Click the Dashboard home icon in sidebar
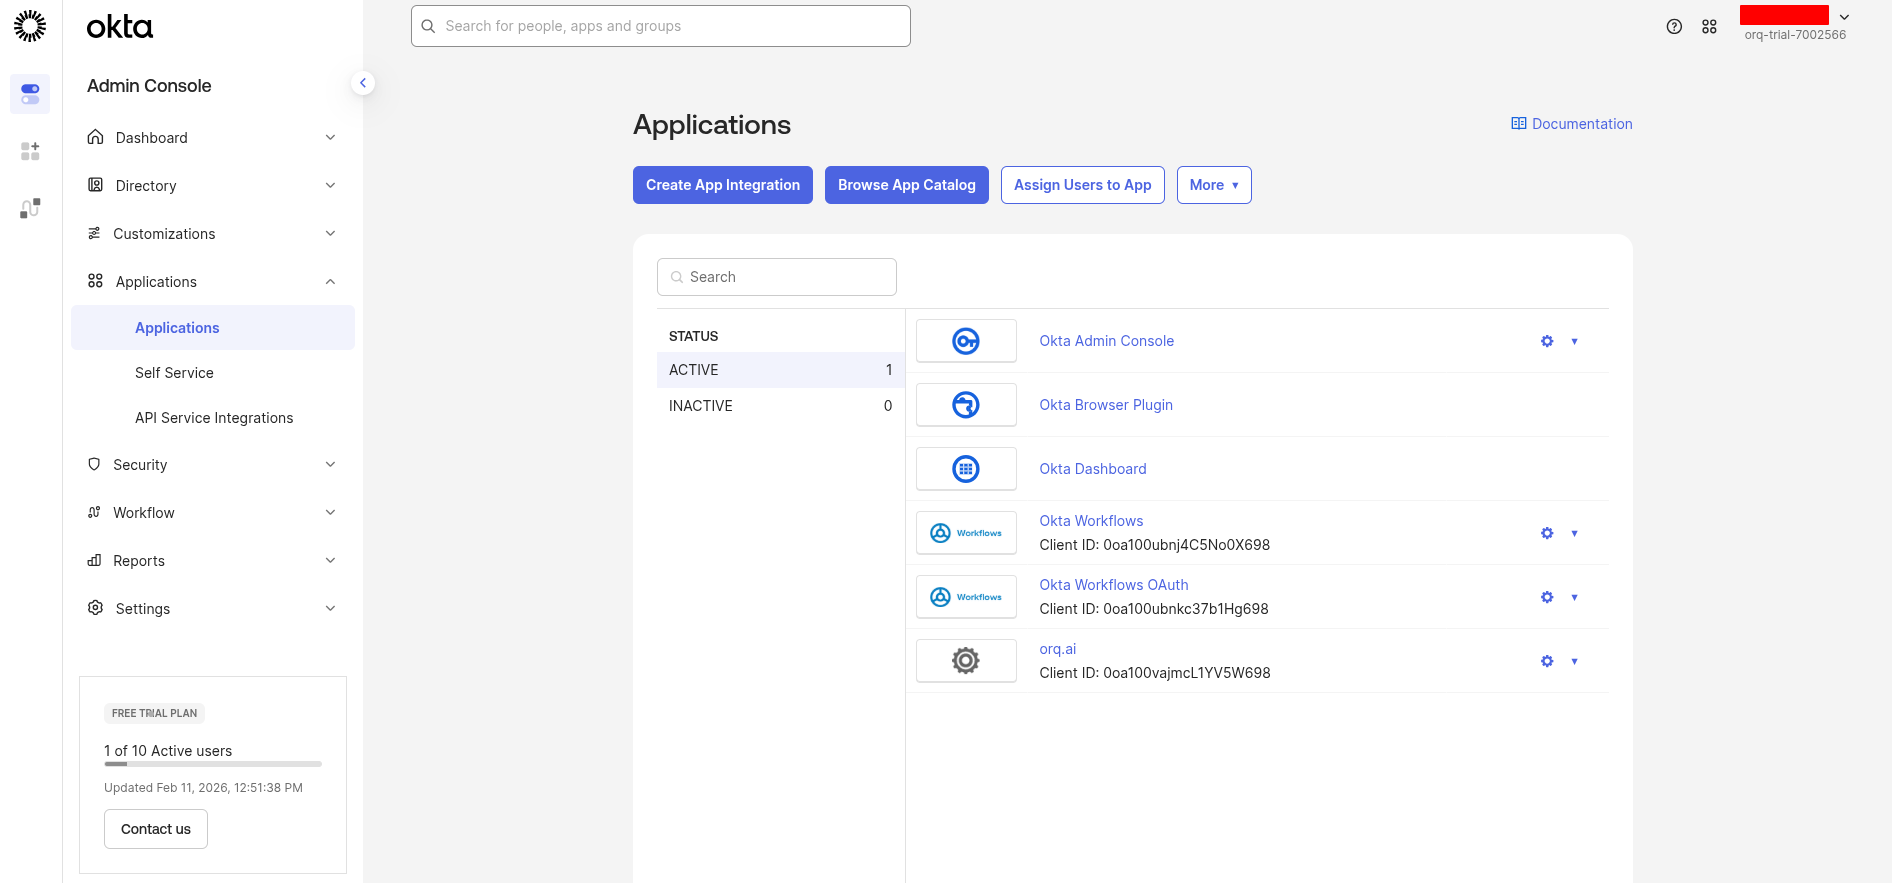Screen dimensions: 1892x883 pos(95,137)
